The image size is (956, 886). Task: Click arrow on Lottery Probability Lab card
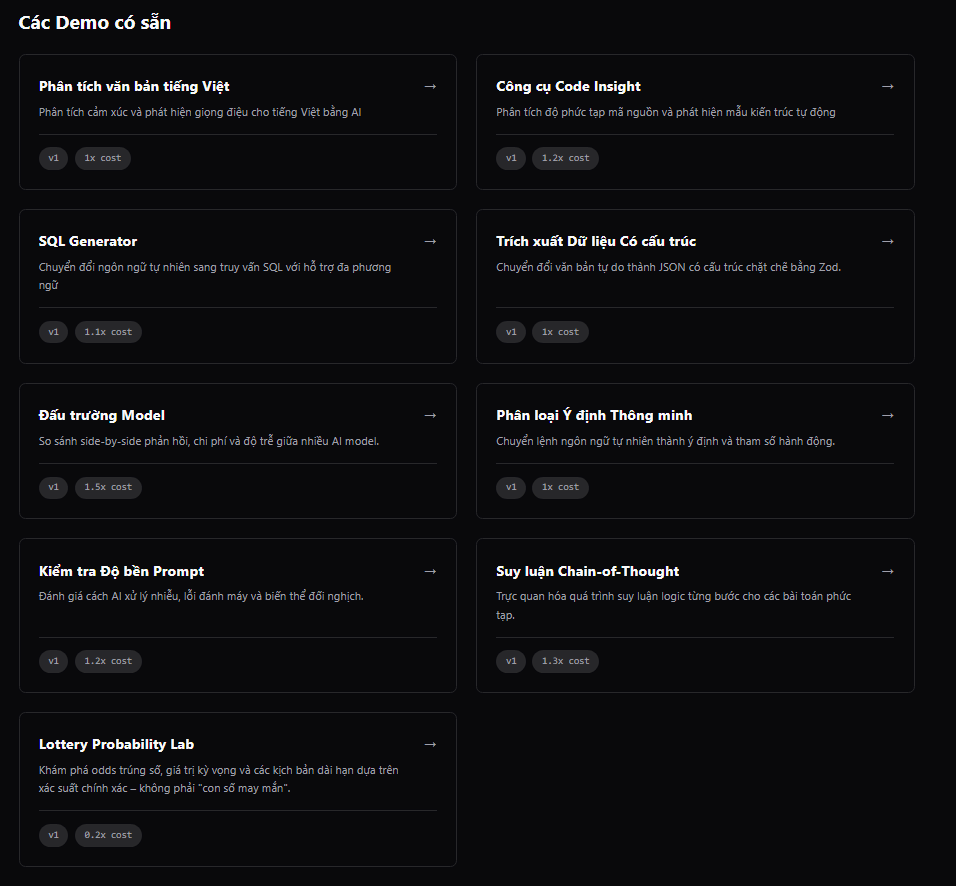[x=430, y=744]
